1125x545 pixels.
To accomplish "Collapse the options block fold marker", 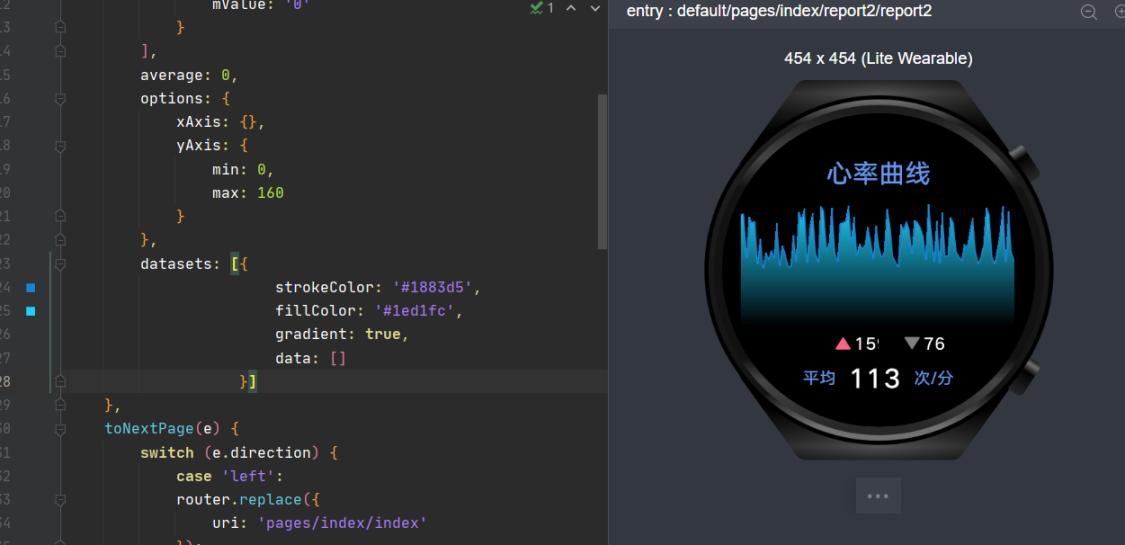I will point(60,98).
